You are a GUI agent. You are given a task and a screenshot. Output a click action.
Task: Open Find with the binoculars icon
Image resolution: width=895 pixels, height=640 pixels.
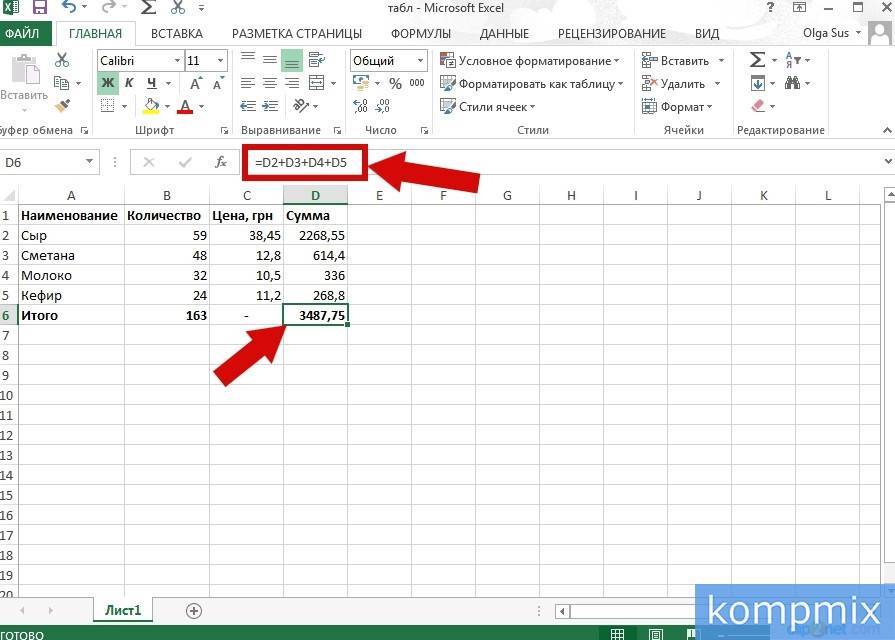pyautogui.click(x=794, y=83)
